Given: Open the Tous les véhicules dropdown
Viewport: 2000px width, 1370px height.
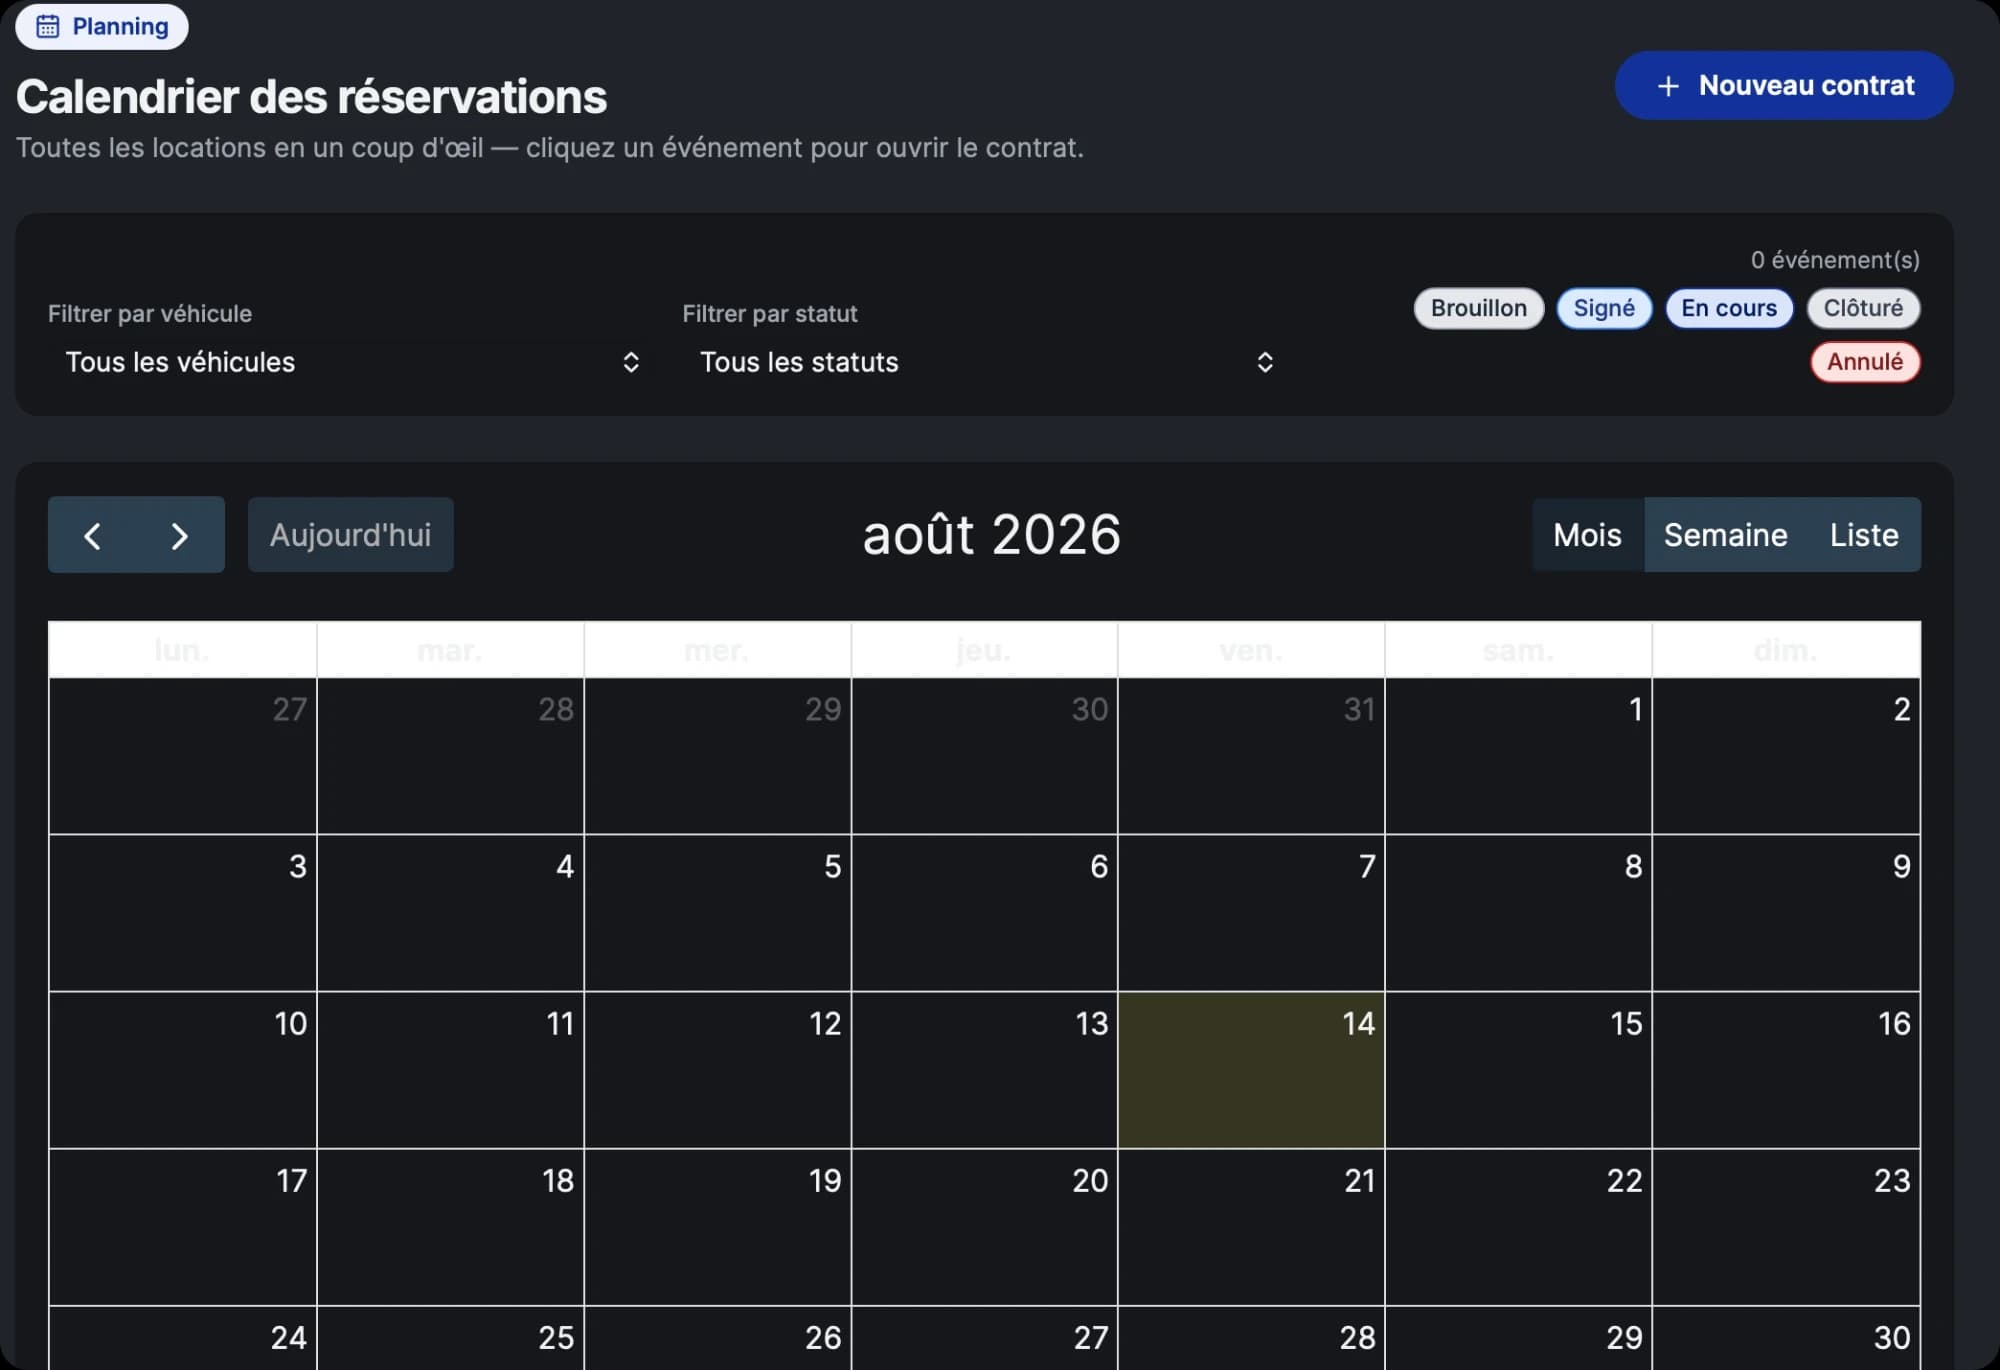Looking at the screenshot, I should tap(350, 362).
